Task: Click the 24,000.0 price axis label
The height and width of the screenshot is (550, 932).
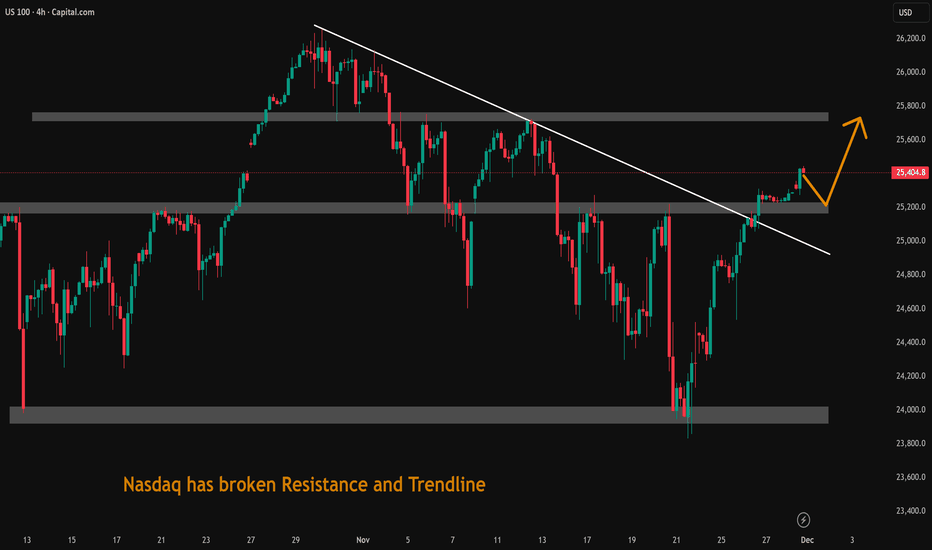Action: point(908,410)
